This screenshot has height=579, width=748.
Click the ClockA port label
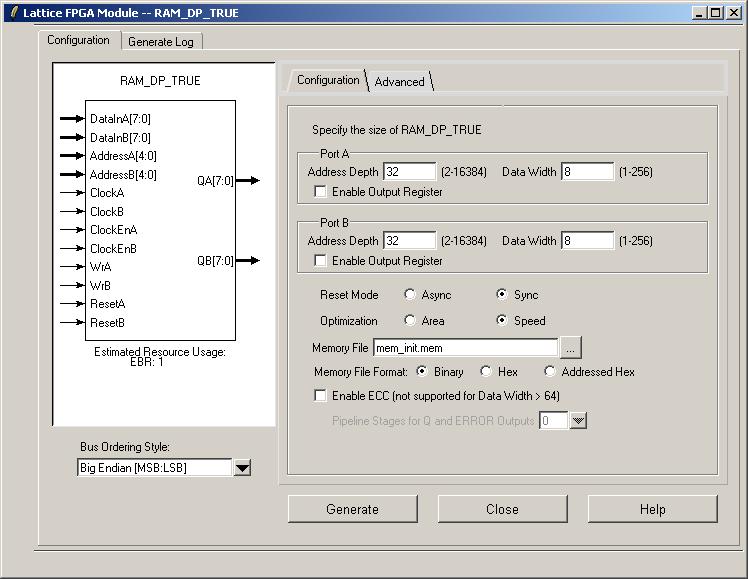point(107,193)
